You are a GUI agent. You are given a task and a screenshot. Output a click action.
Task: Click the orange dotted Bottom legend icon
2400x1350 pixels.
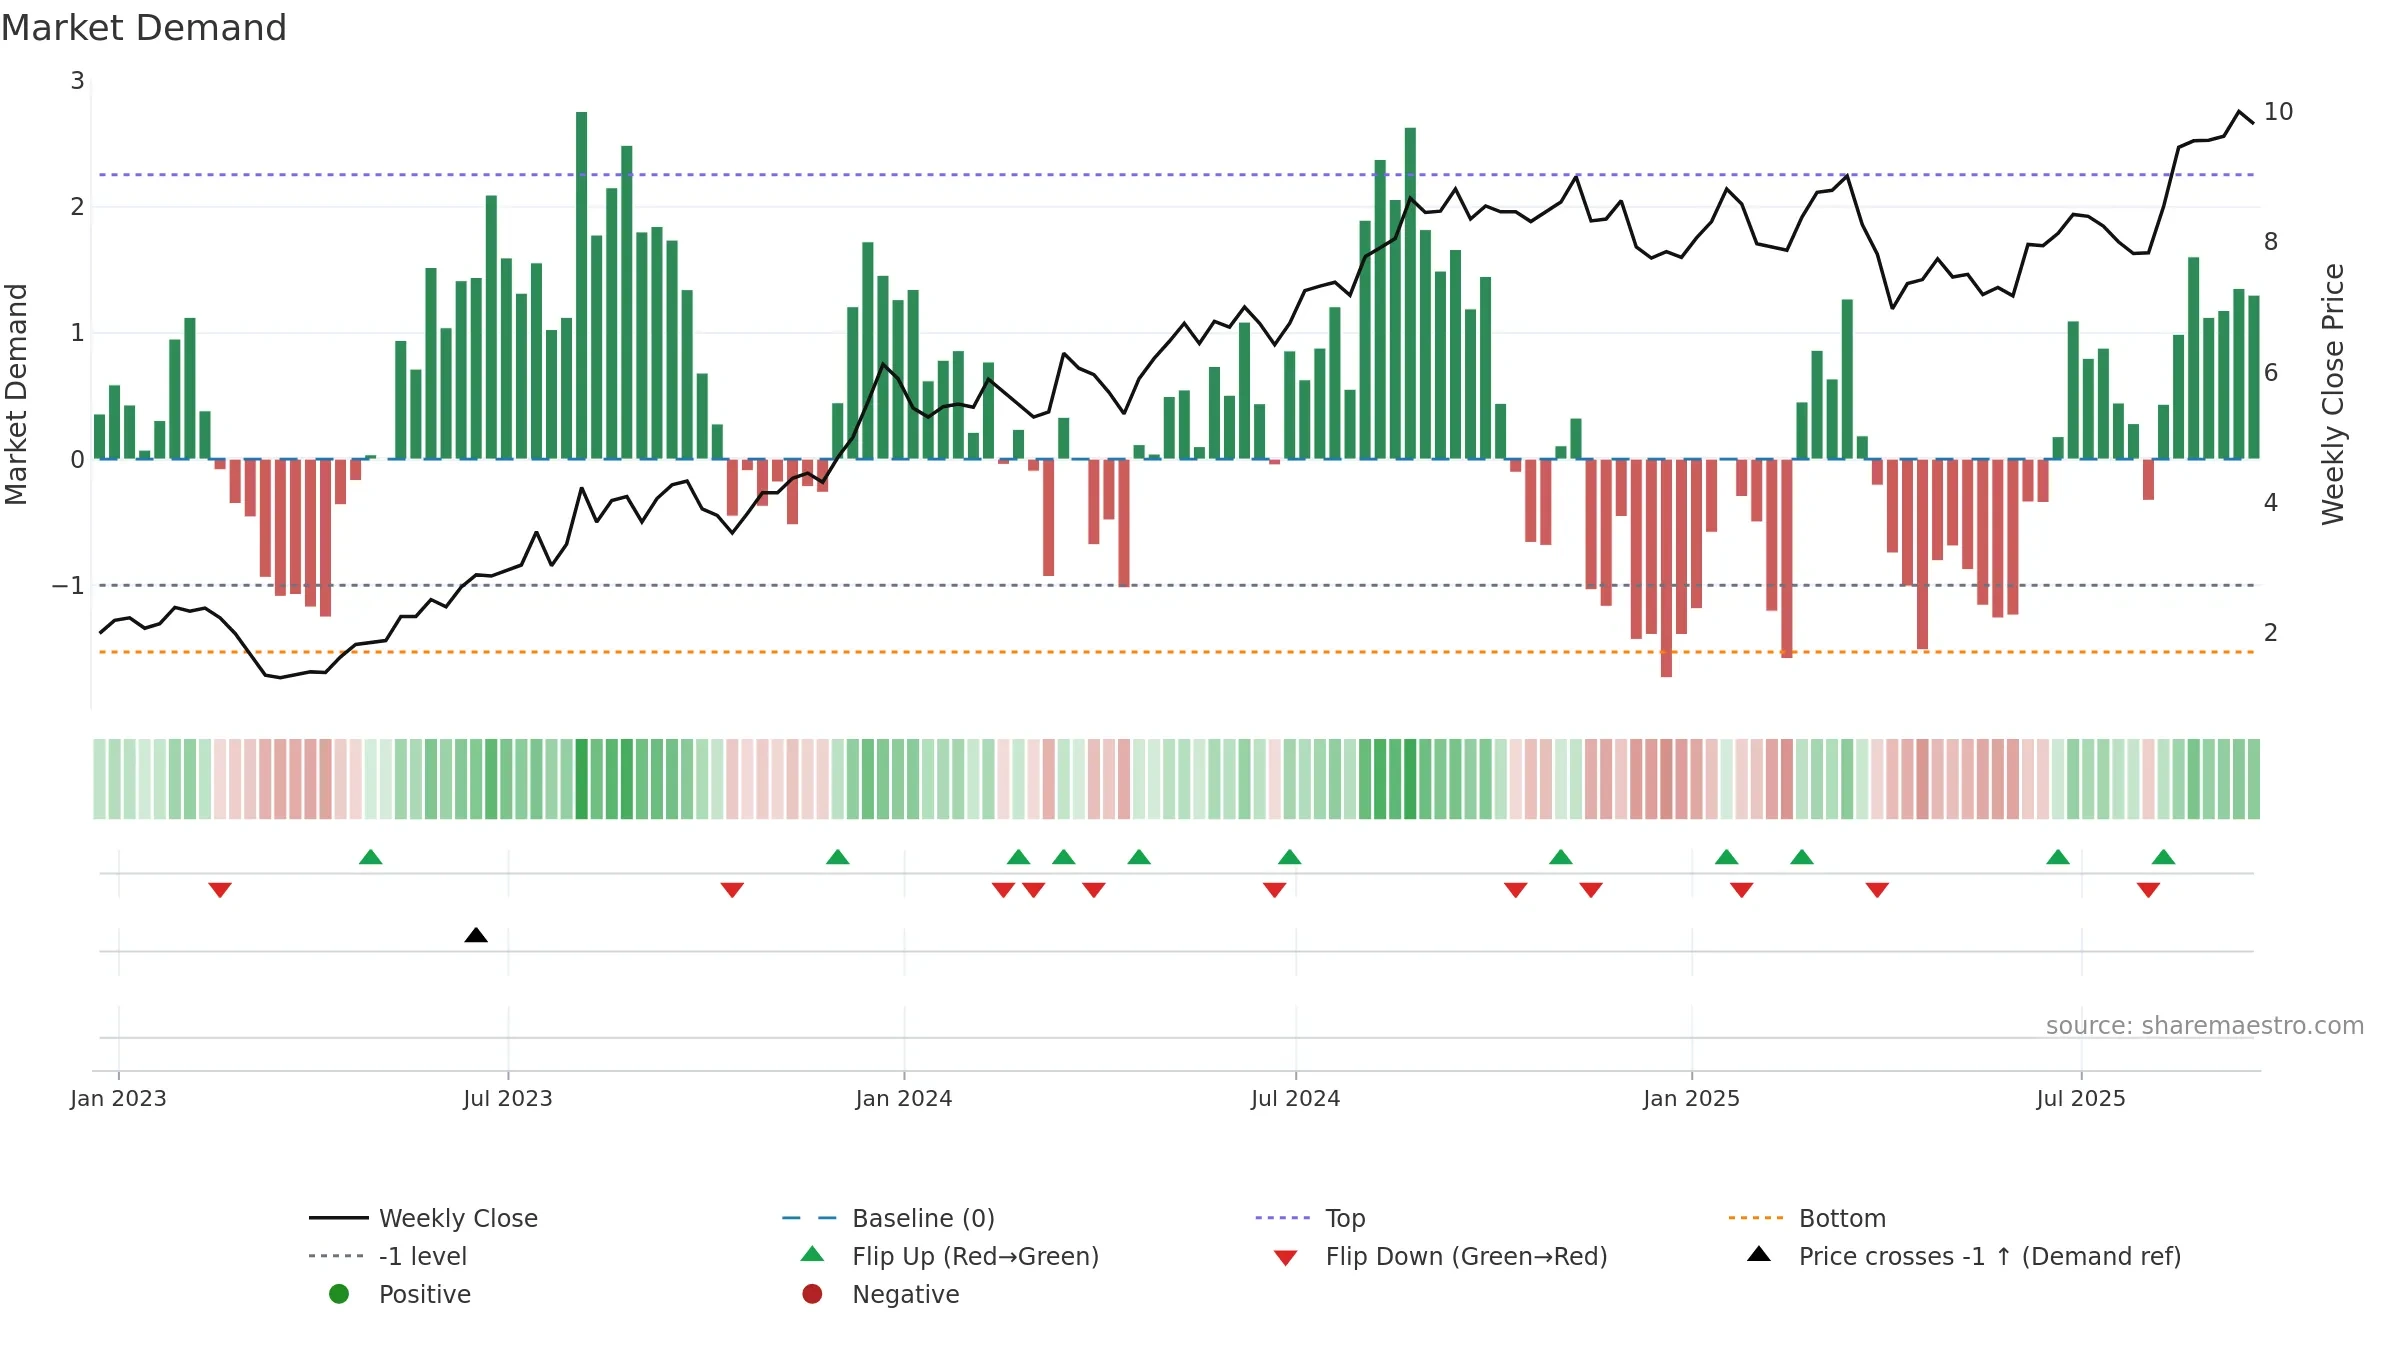click(1756, 1218)
